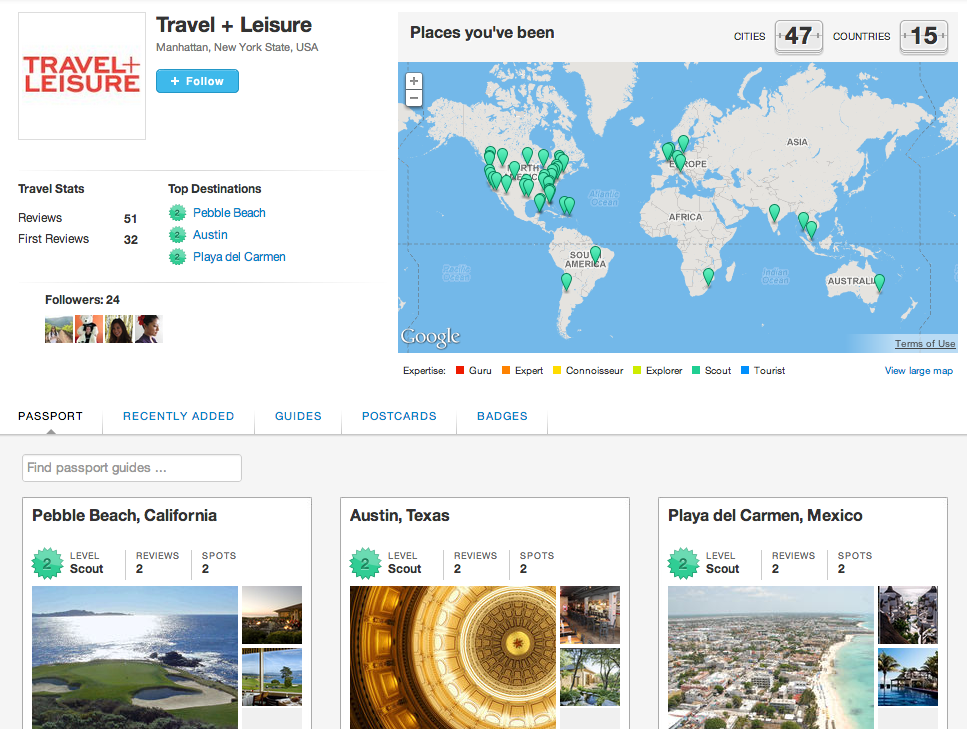This screenshot has width=967, height=729.
Task: Zoom out on the map
Action: 414,97
